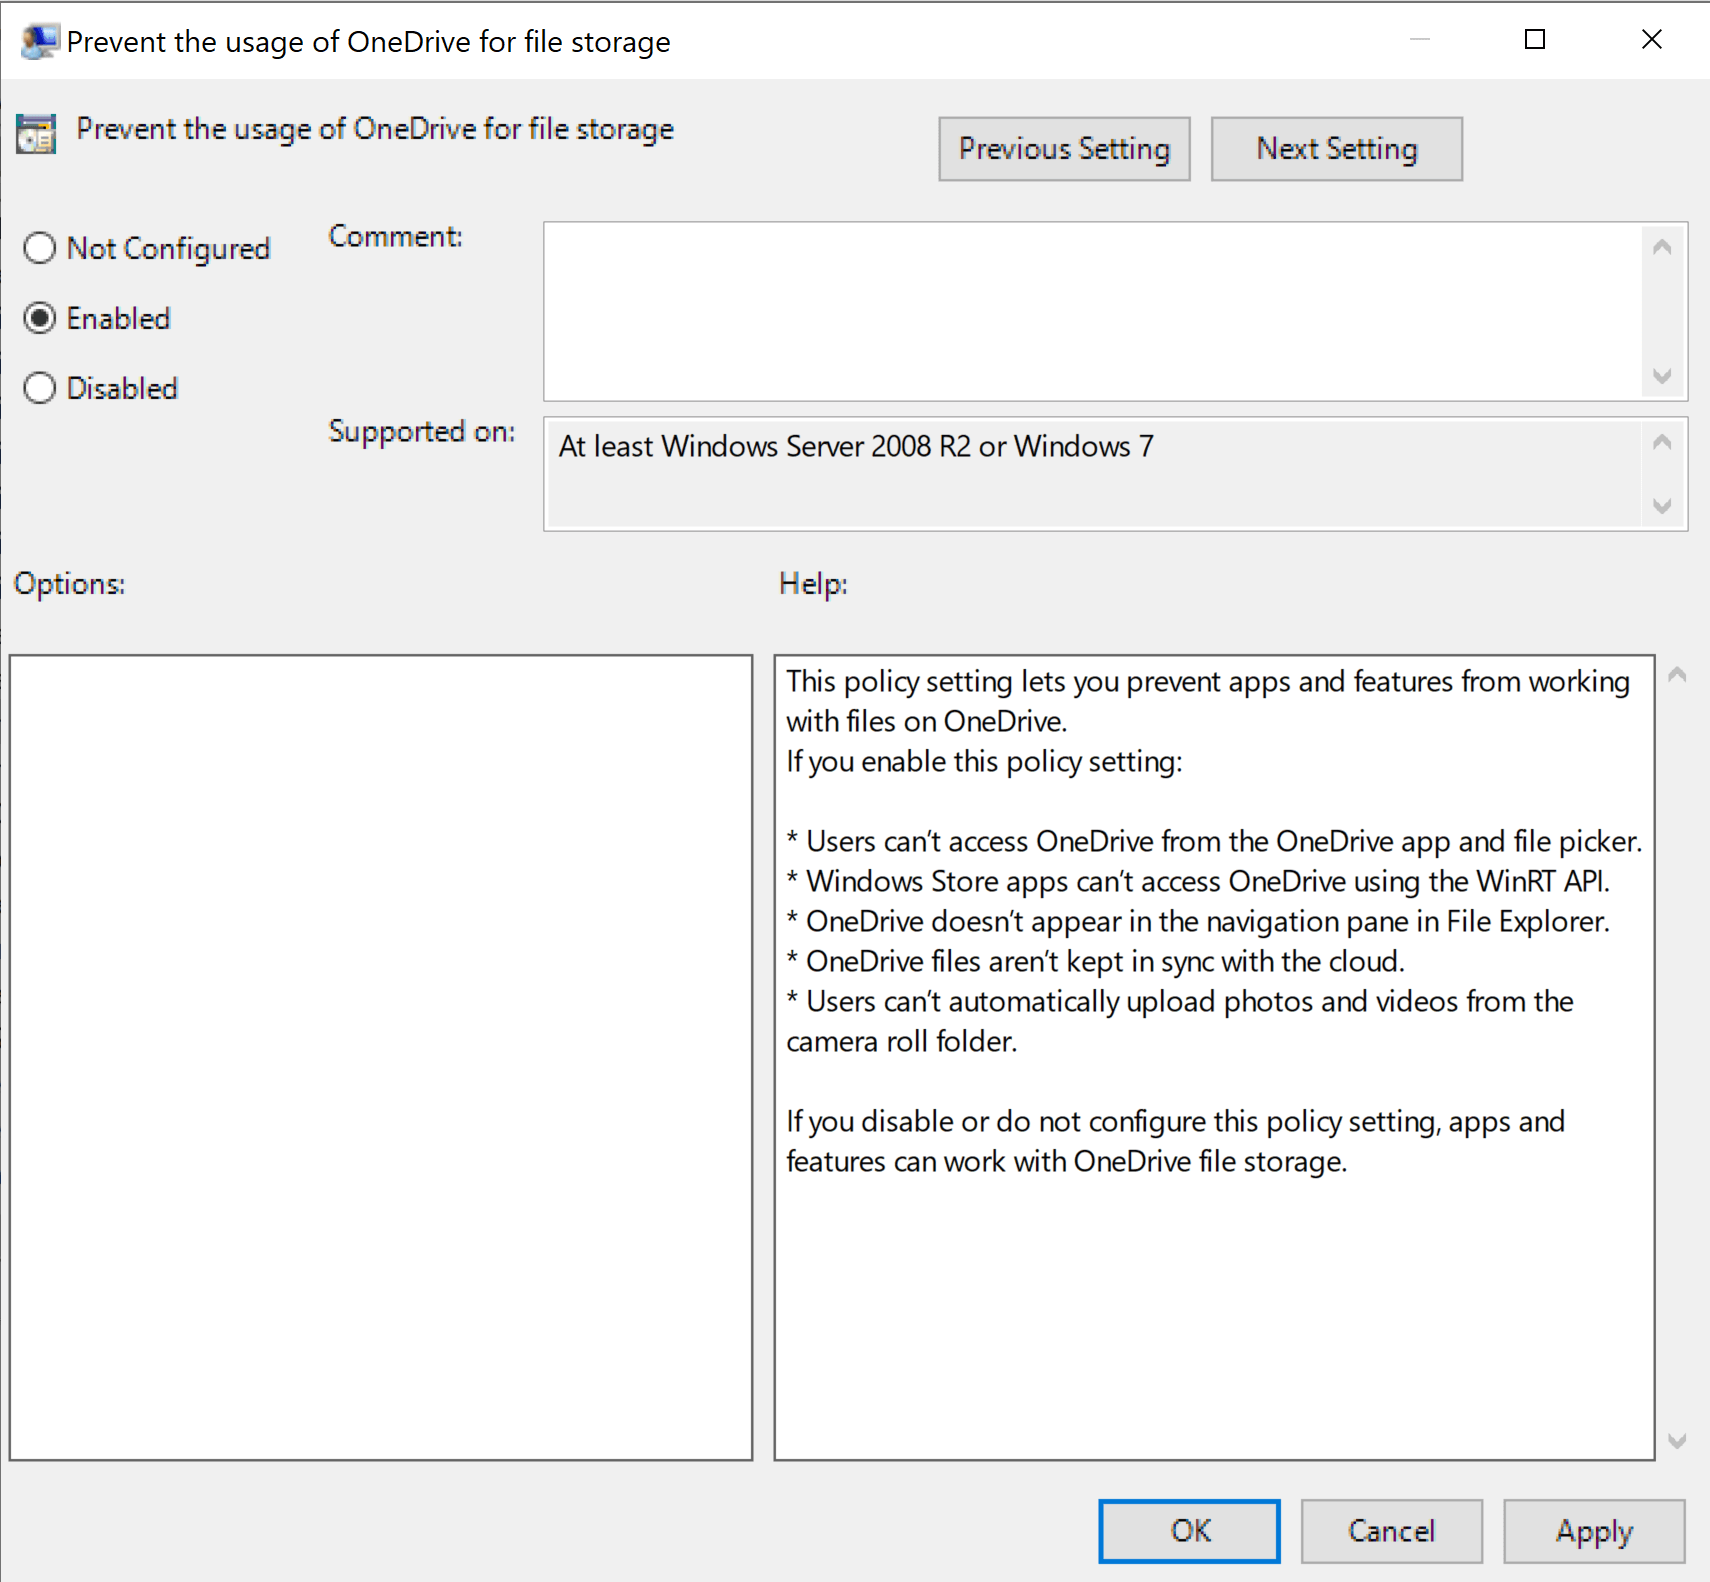The height and width of the screenshot is (1582, 1710).
Task: Cancel the policy dialog
Action: coord(1391,1531)
